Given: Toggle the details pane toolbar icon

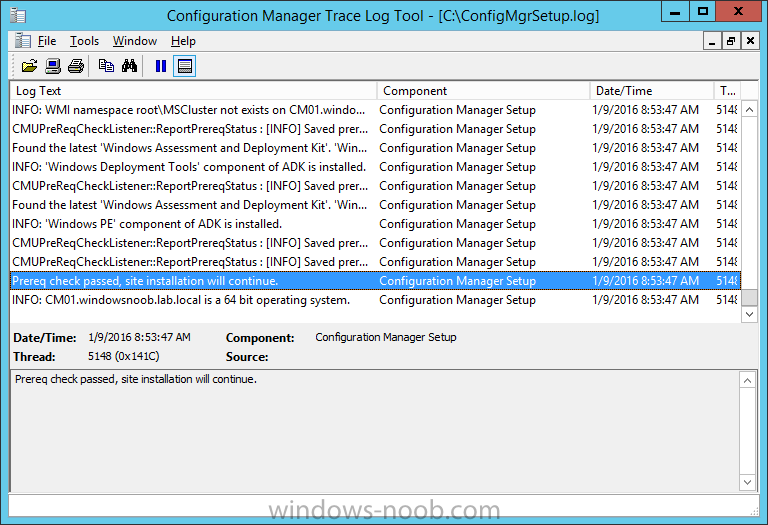Looking at the screenshot, I should coord(185,66).
